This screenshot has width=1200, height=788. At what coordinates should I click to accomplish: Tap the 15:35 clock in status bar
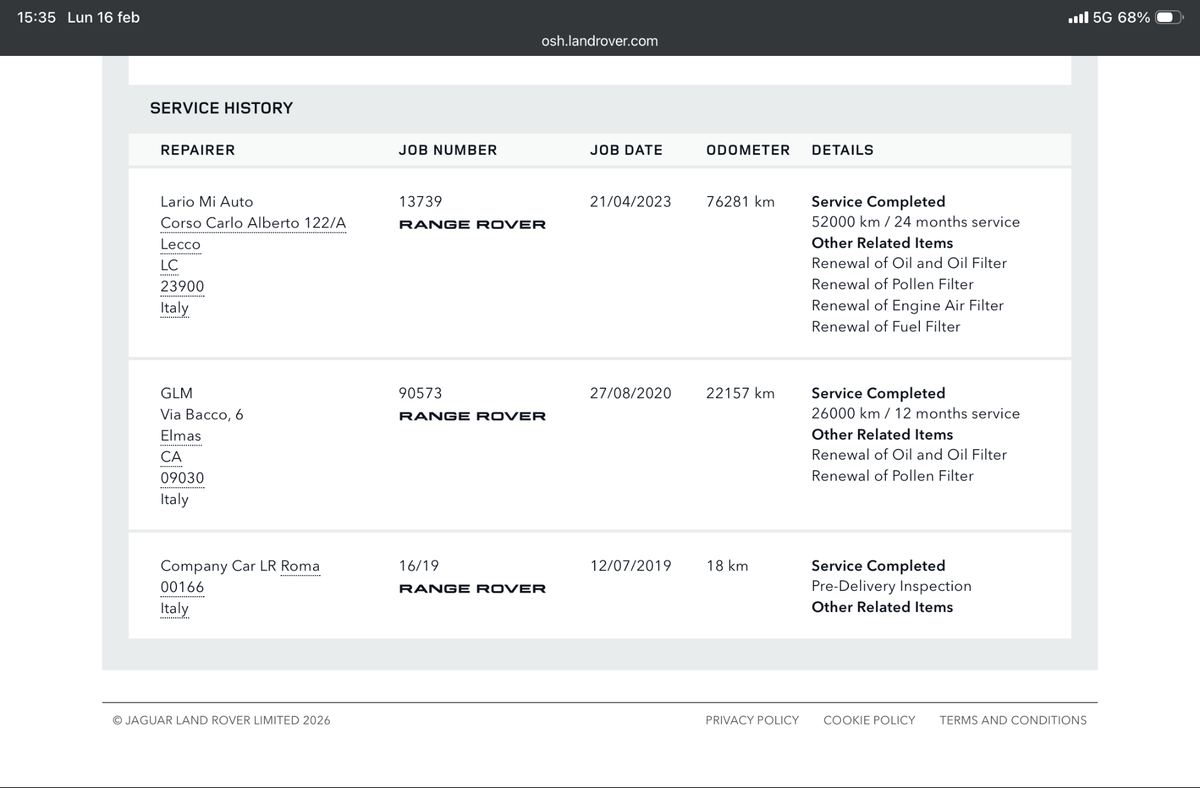37,17
